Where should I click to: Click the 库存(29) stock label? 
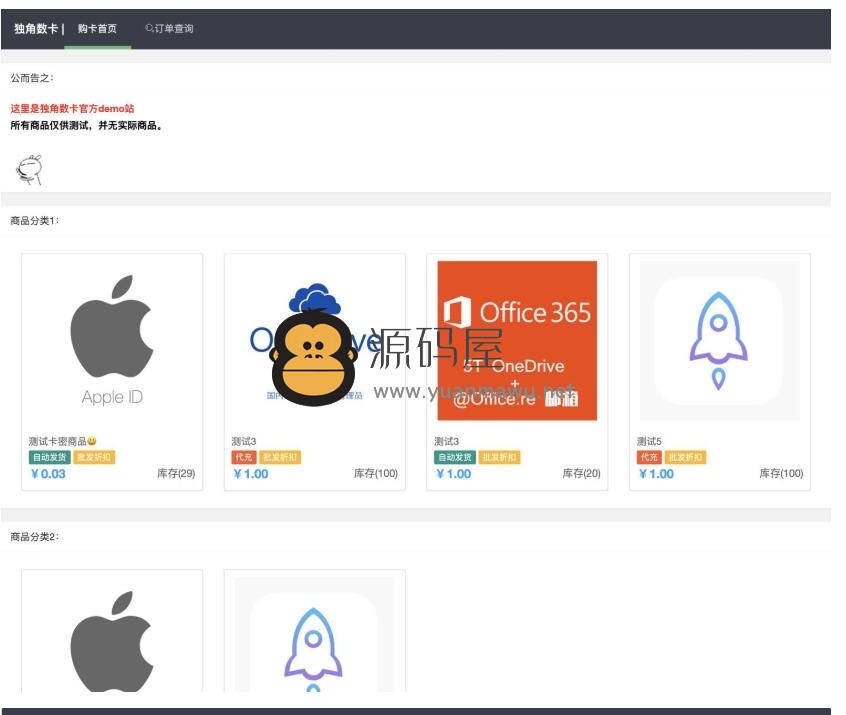point(176,473)
